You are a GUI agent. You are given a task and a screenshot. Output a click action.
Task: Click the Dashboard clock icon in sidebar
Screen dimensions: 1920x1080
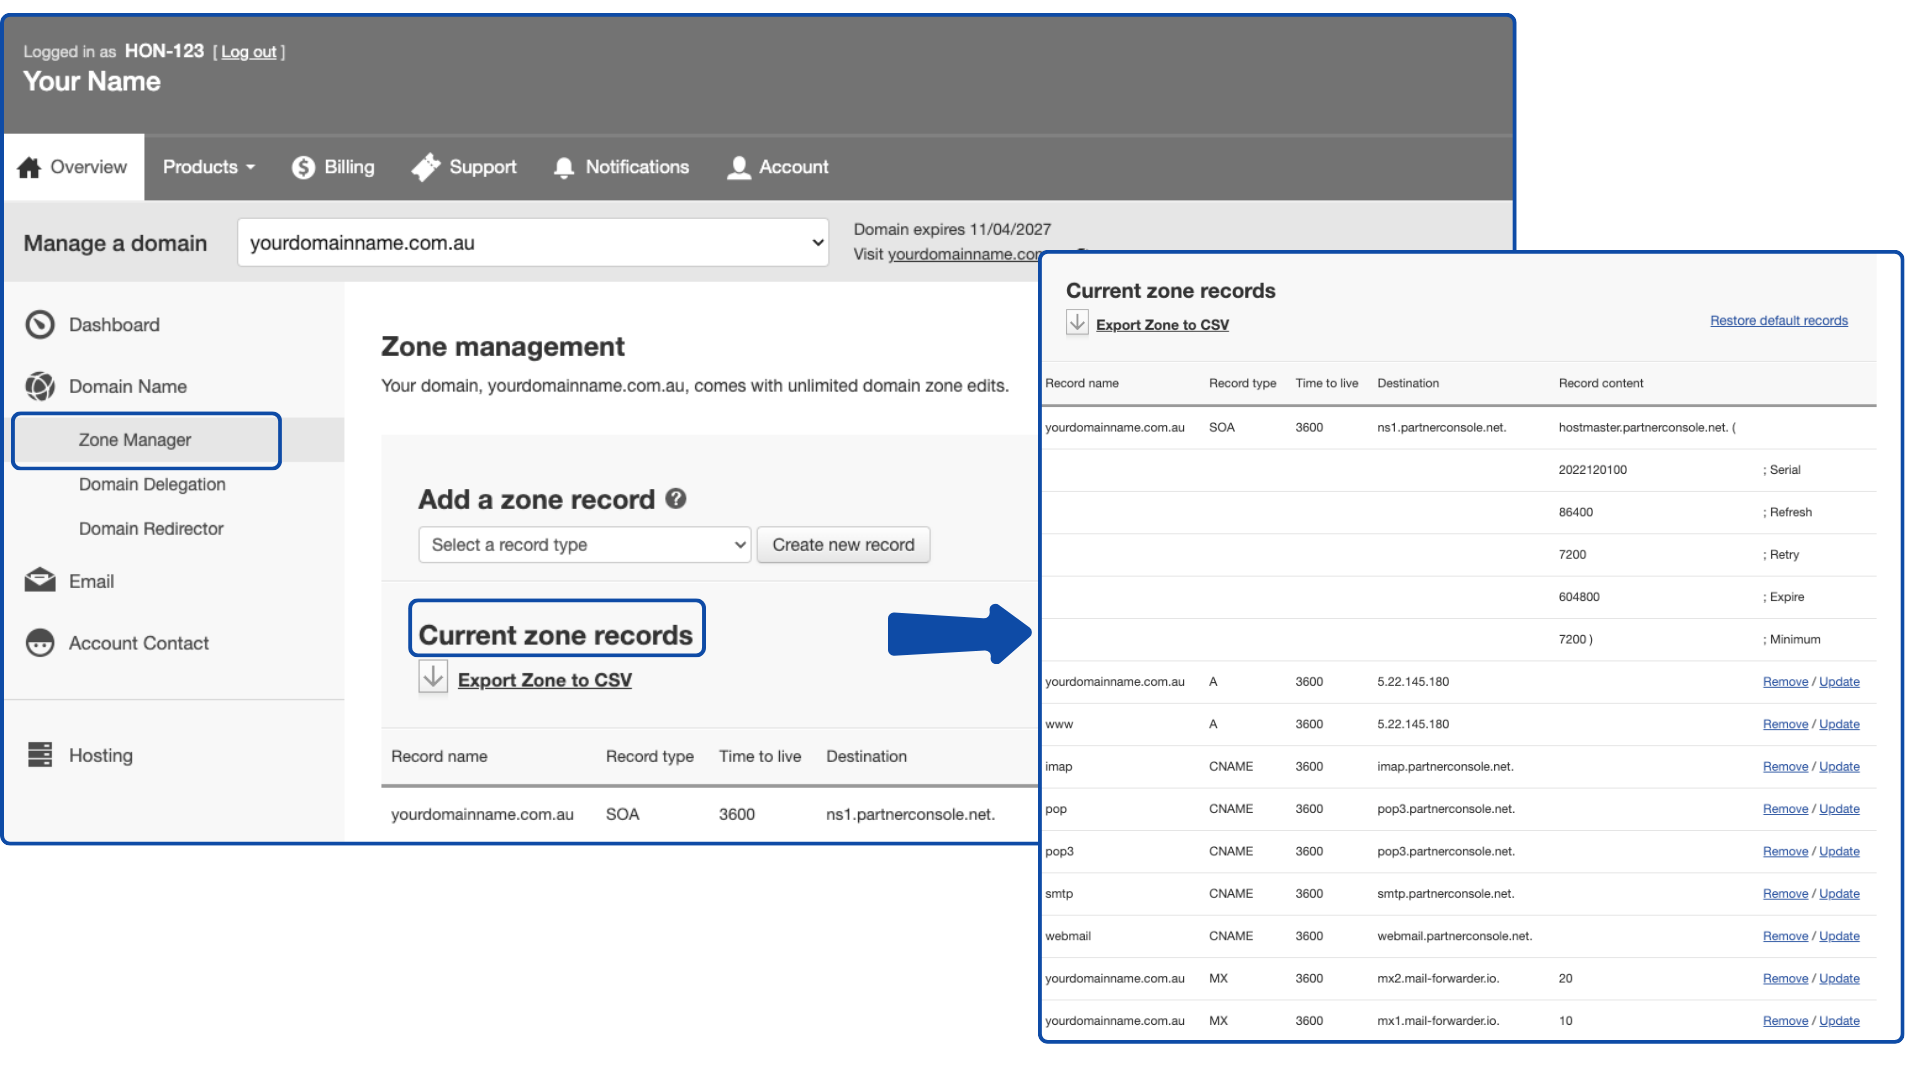(40, 325)
